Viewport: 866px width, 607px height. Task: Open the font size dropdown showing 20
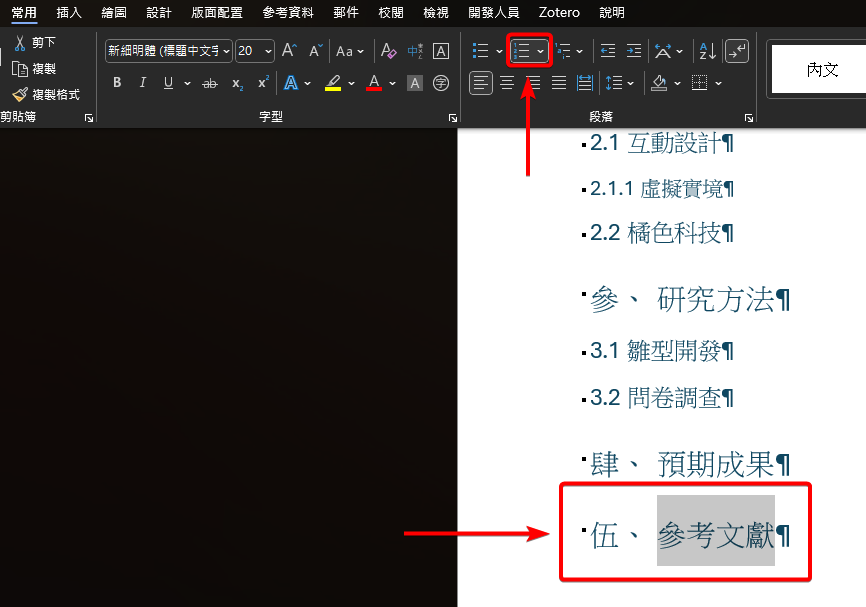(x=268, y=51)
